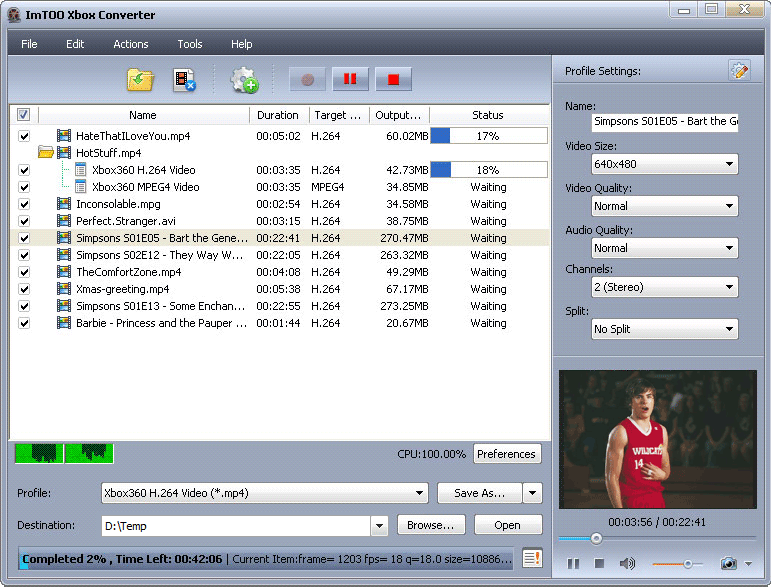Click the edit profile settings pencil icon
Image resolution: width=771 pixels, height=587 pixels.
739,70
